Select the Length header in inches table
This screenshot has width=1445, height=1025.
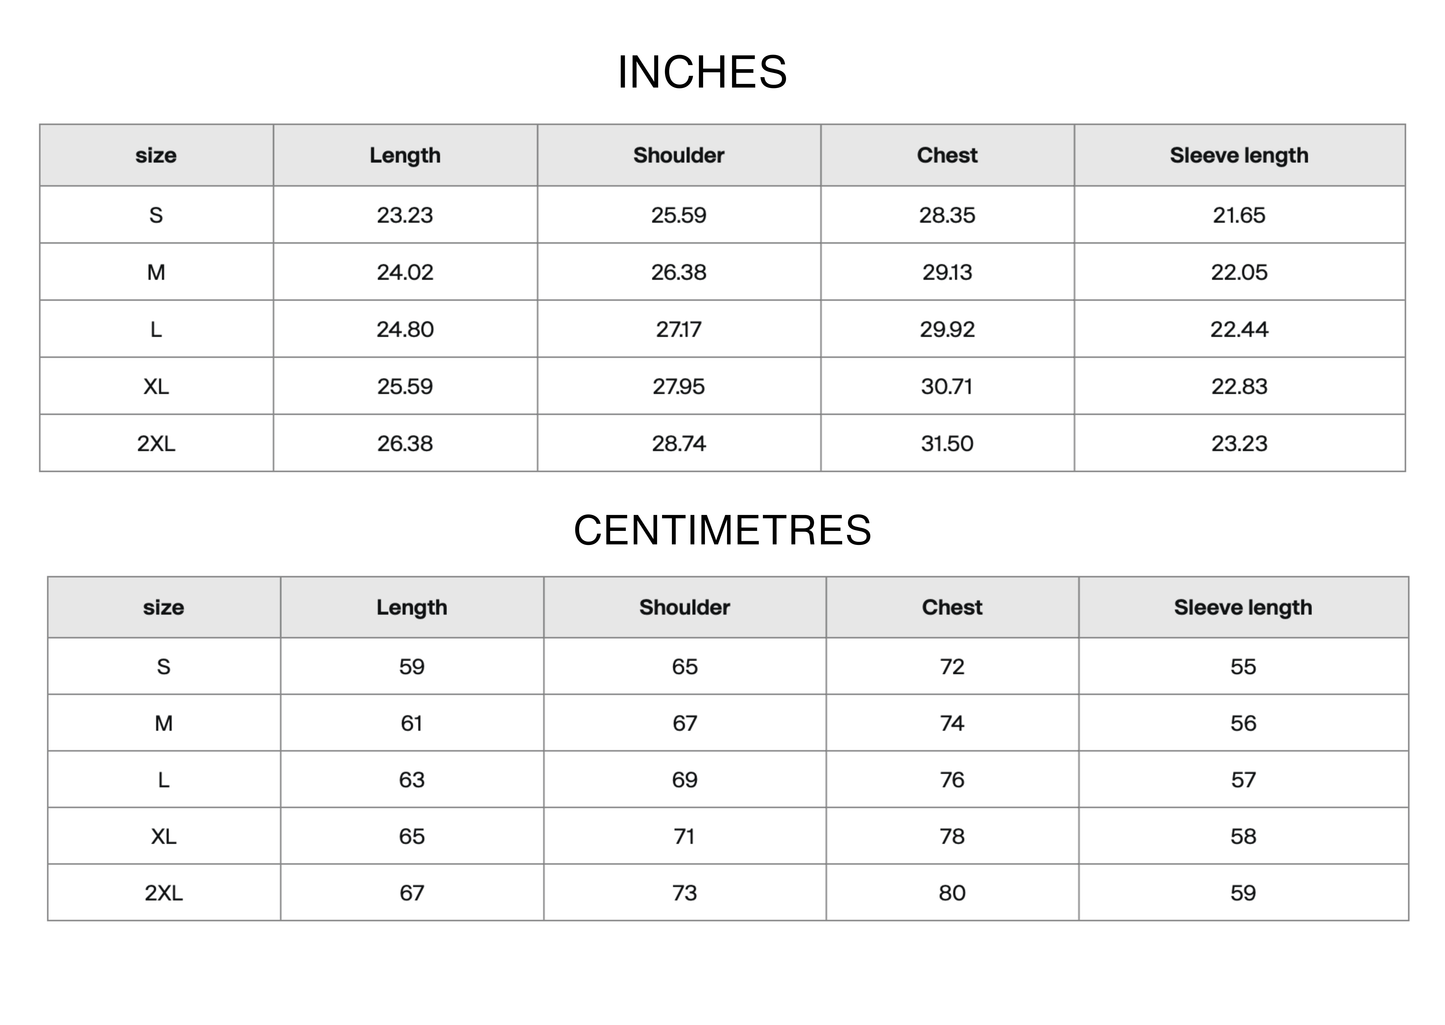click(x=405, y=155)
